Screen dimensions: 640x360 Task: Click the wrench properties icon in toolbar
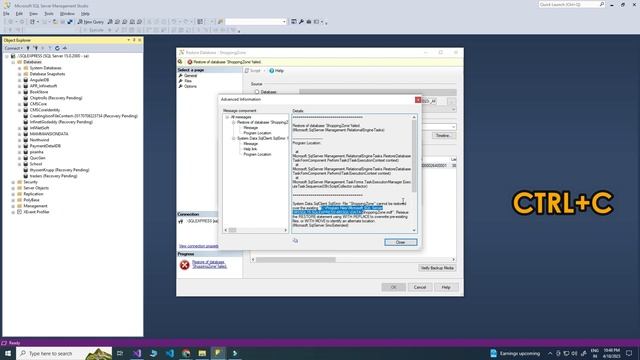pos(301,22)
